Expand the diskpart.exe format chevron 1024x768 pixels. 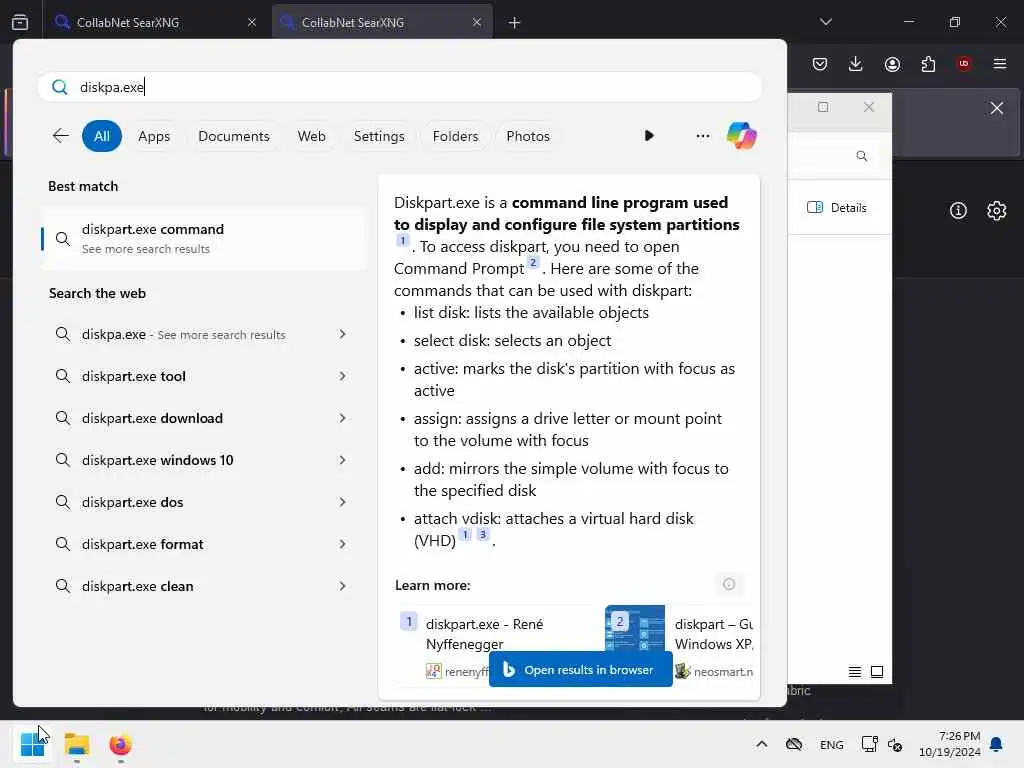click(342, 544)
